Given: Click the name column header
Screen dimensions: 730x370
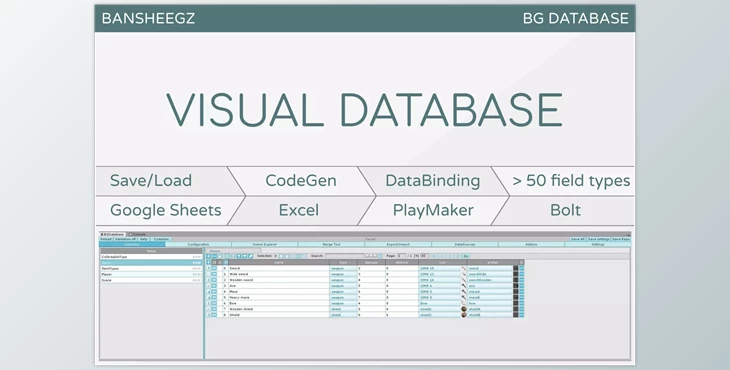Looking at the screenshot, I should [279, 262].
